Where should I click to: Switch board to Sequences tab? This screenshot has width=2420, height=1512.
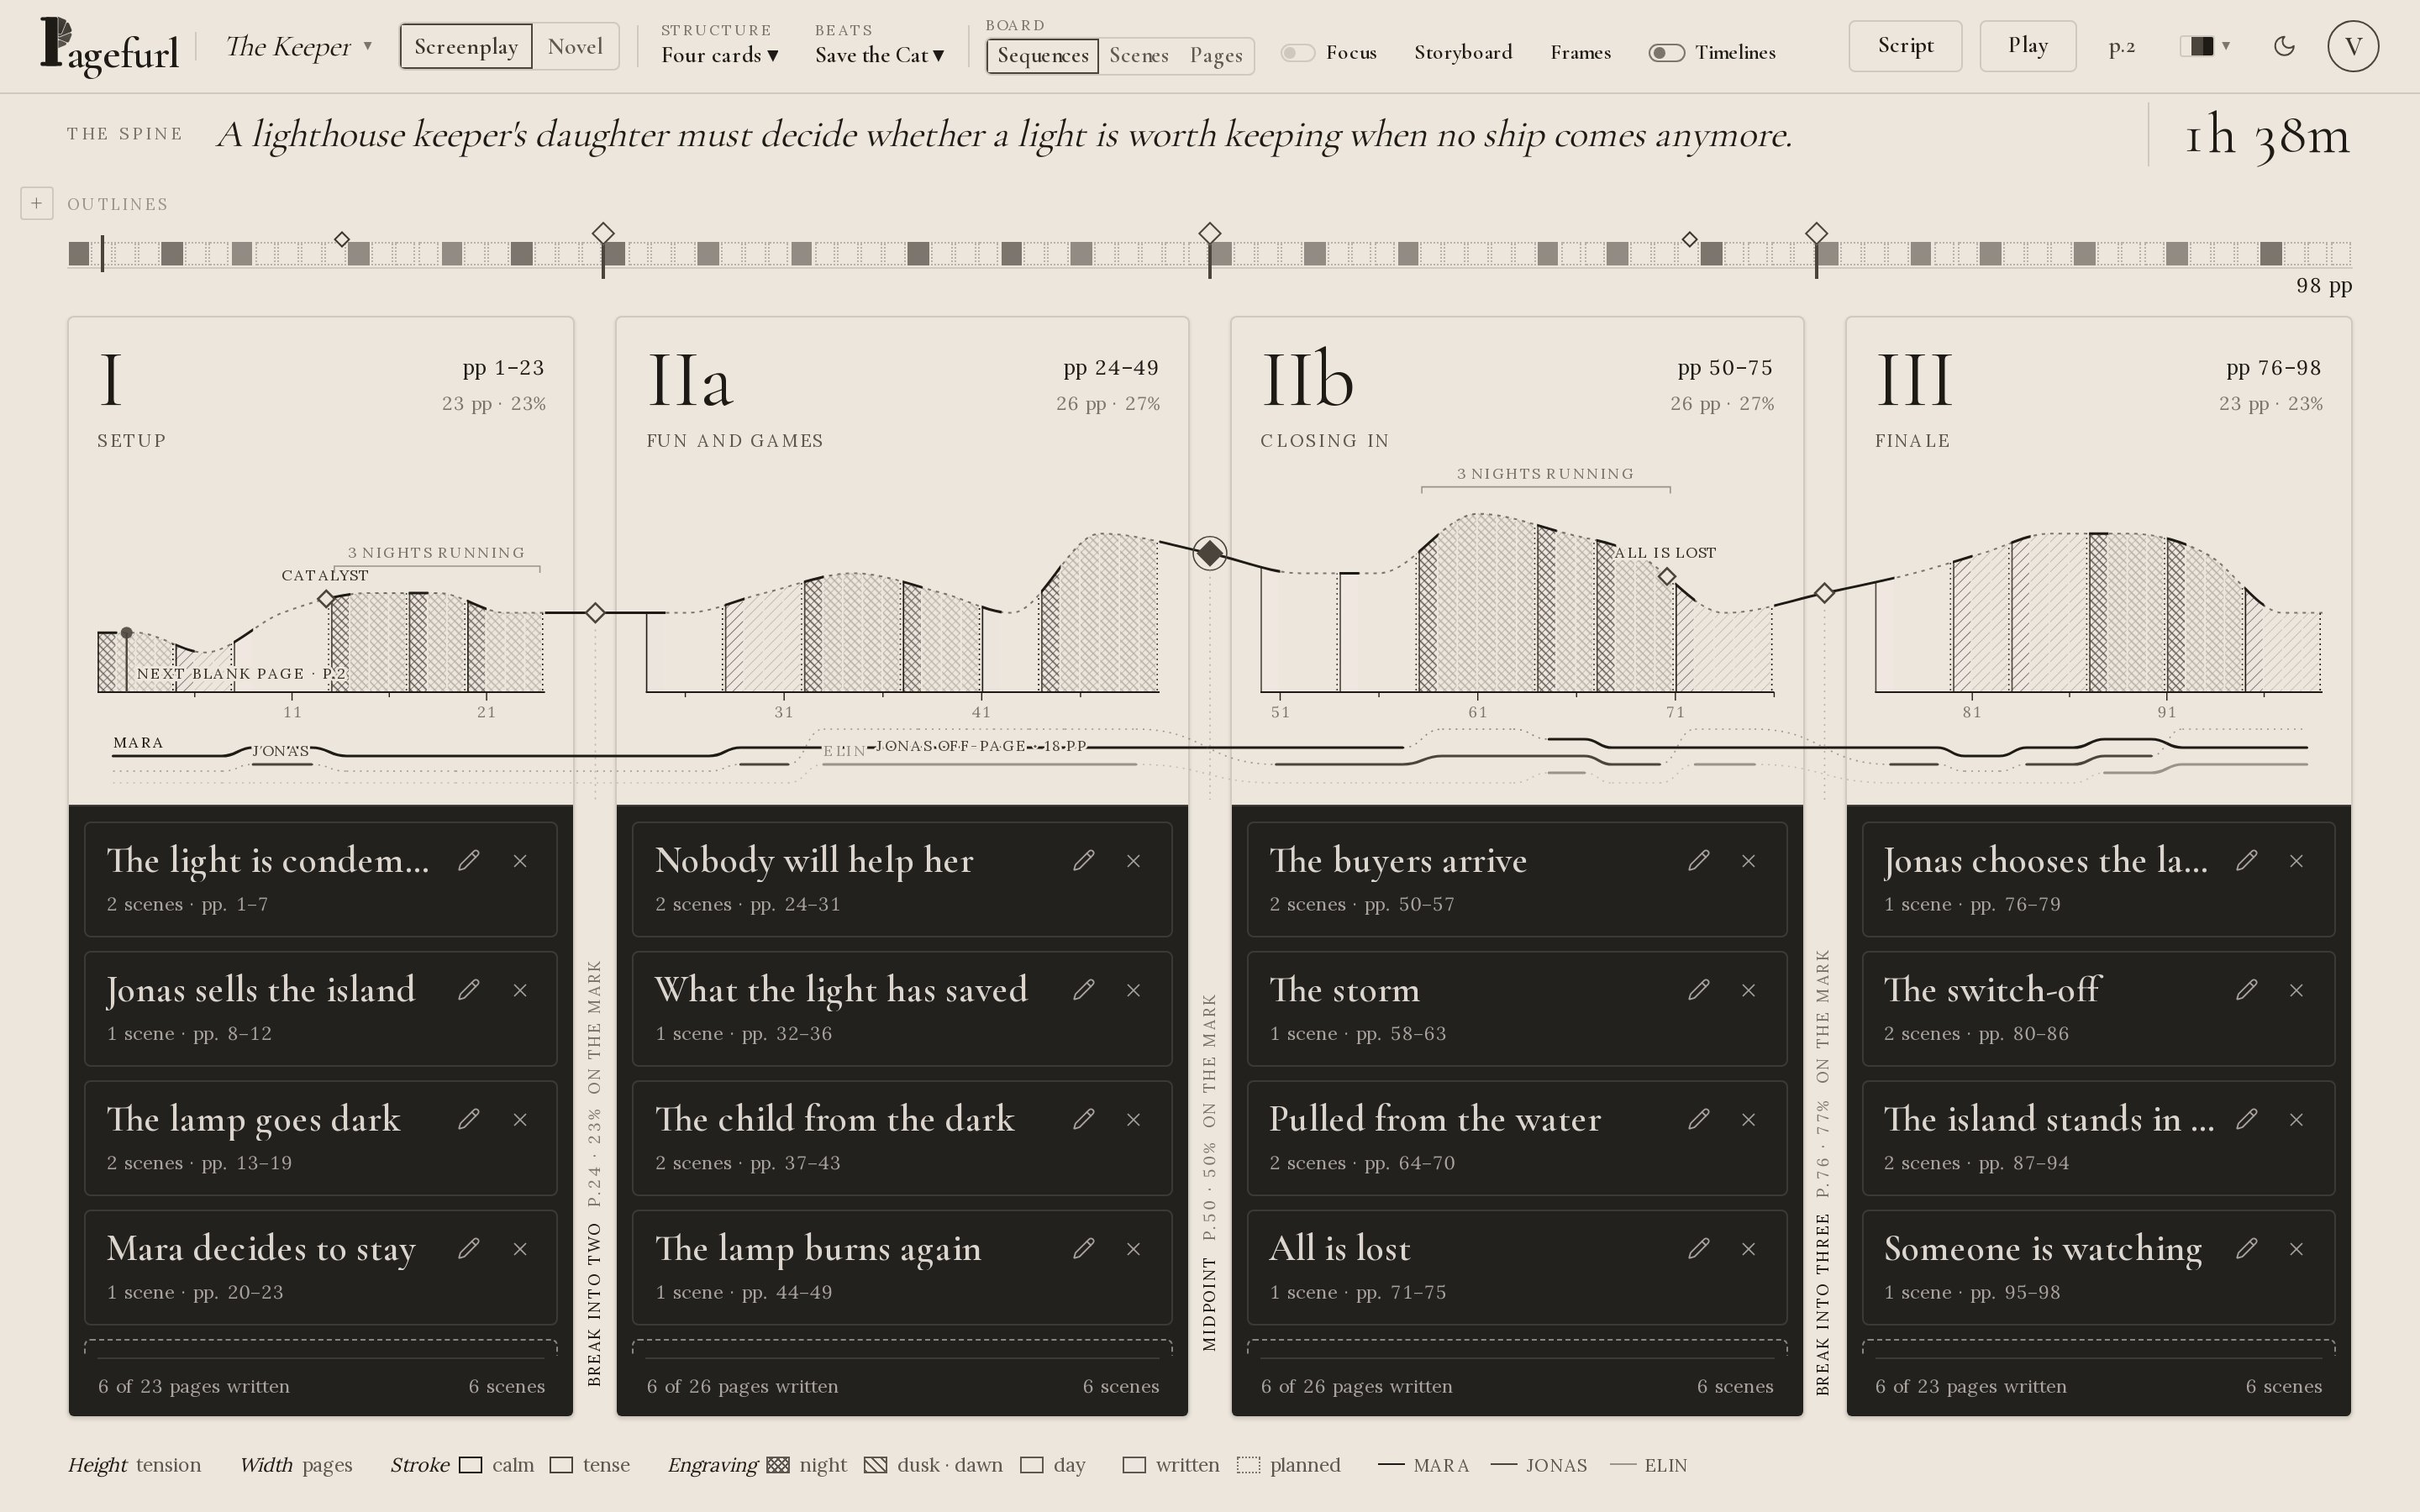(x=1042, y=56)
